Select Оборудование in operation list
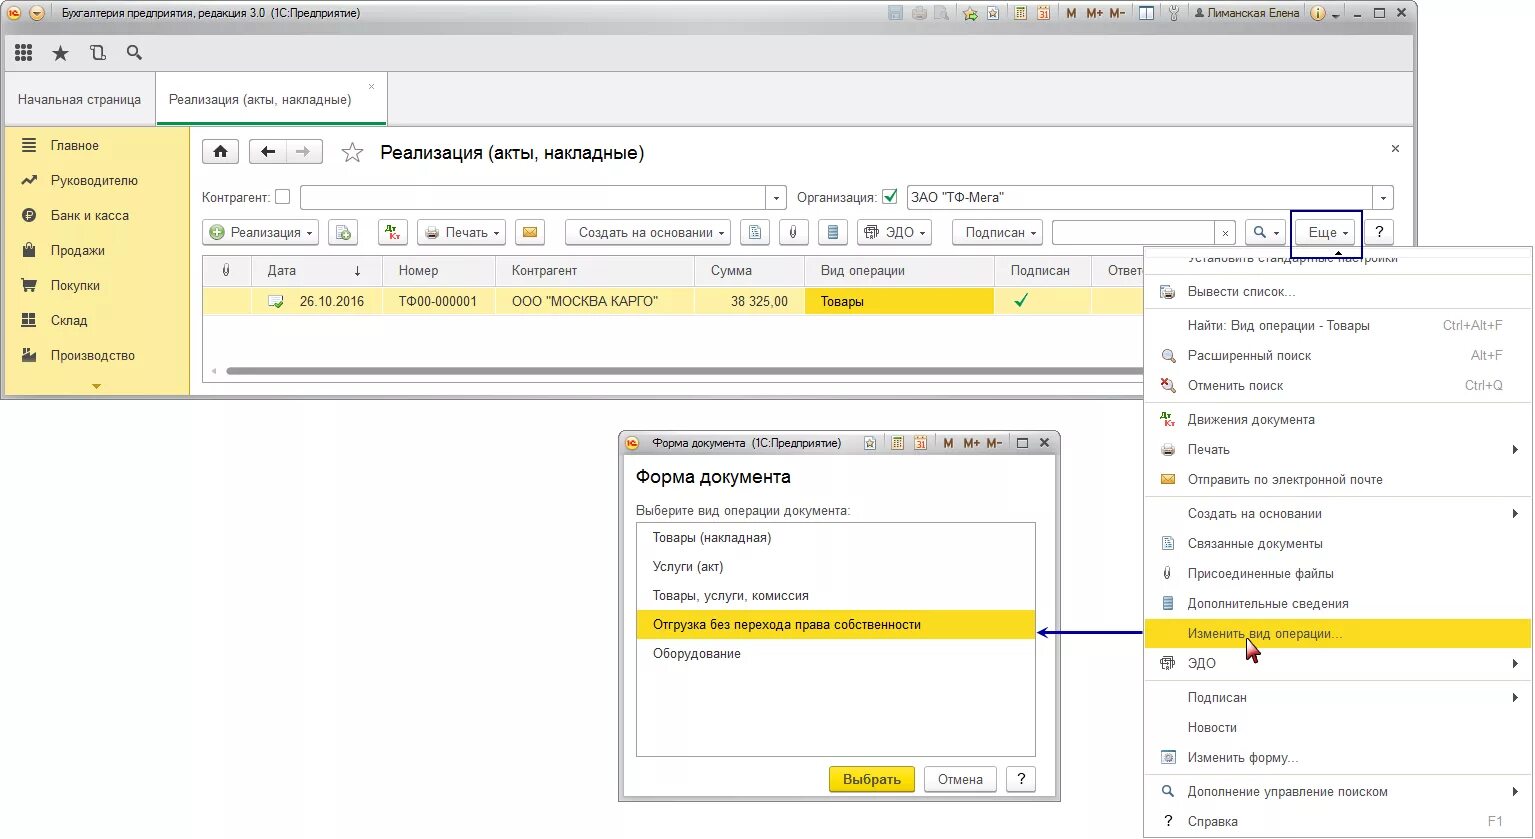Viewport: 1535px width, 839px height. (x=836, y=653)
